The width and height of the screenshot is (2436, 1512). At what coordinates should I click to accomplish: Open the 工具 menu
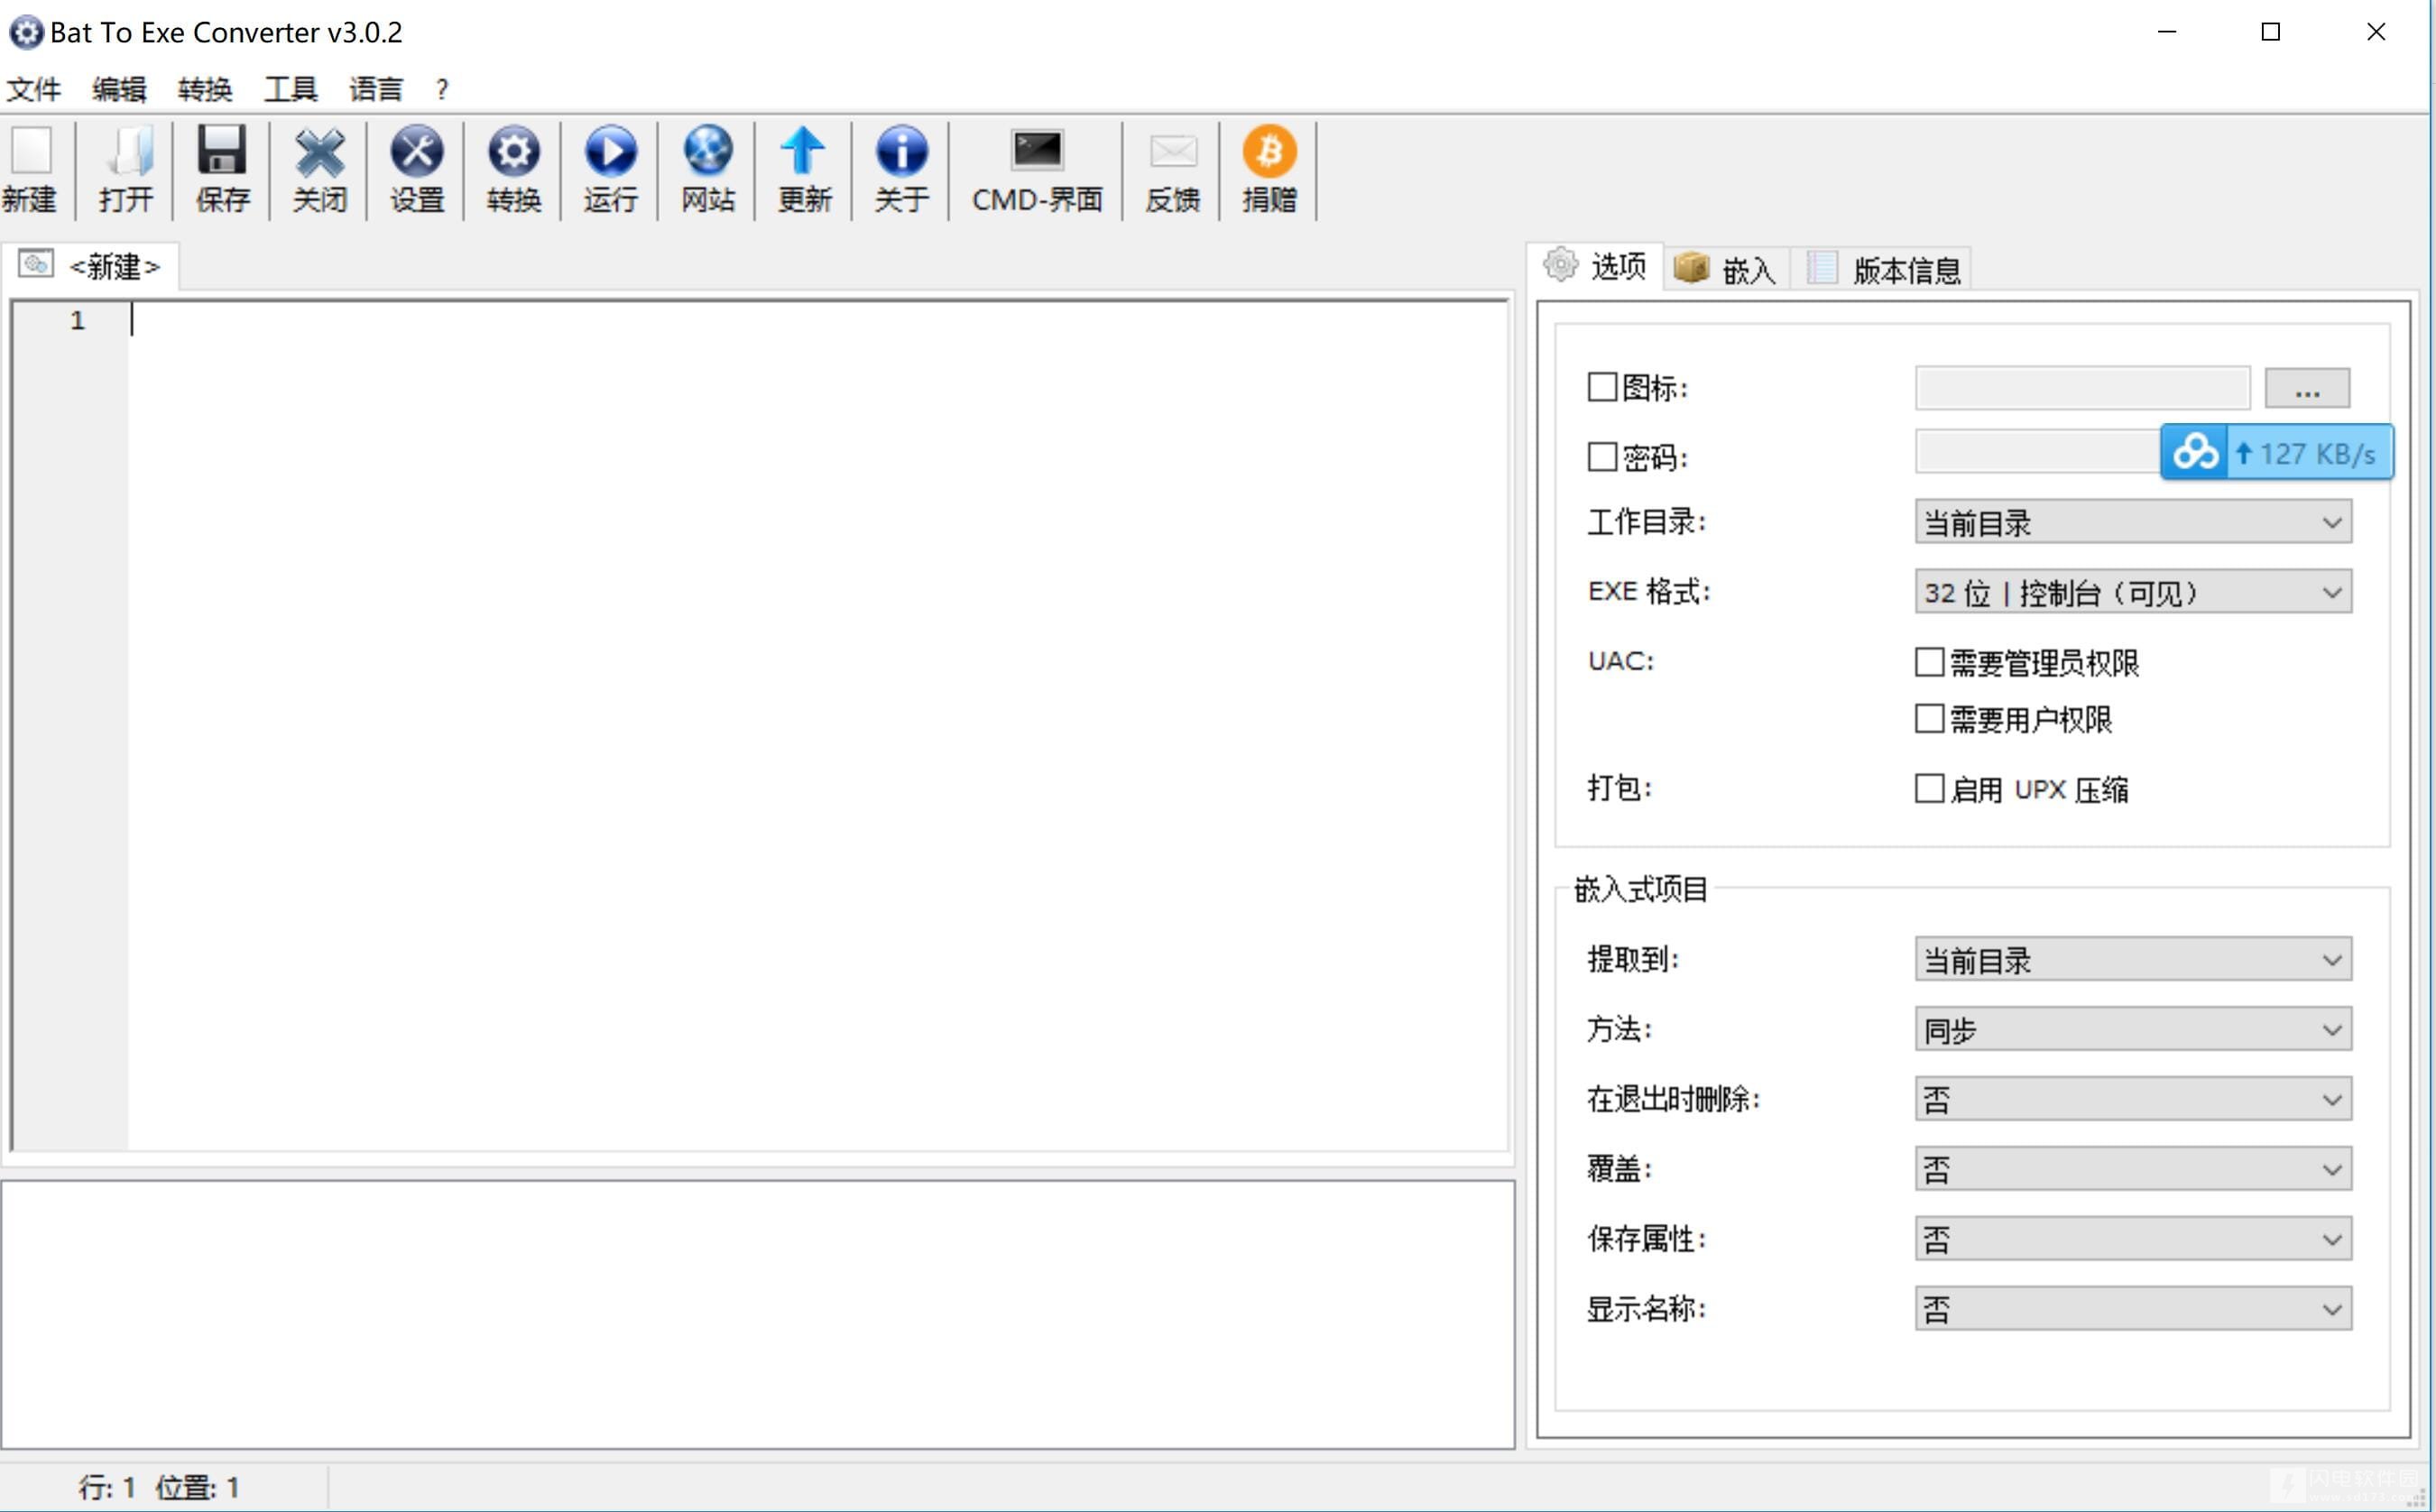click(x=291, y=89)
